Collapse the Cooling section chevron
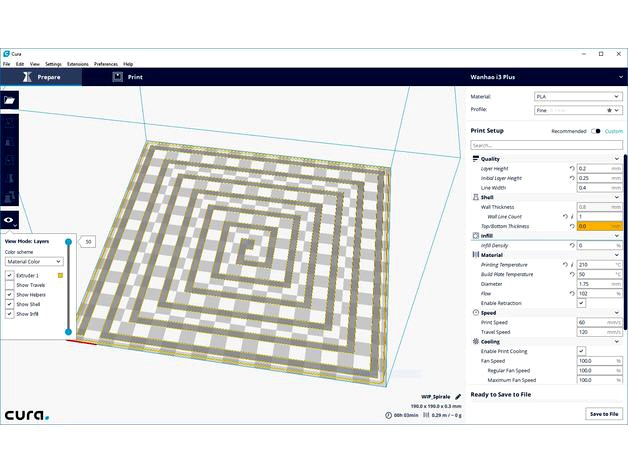The width and height of the screenshot is (628, 472). (x=617, y=342)
